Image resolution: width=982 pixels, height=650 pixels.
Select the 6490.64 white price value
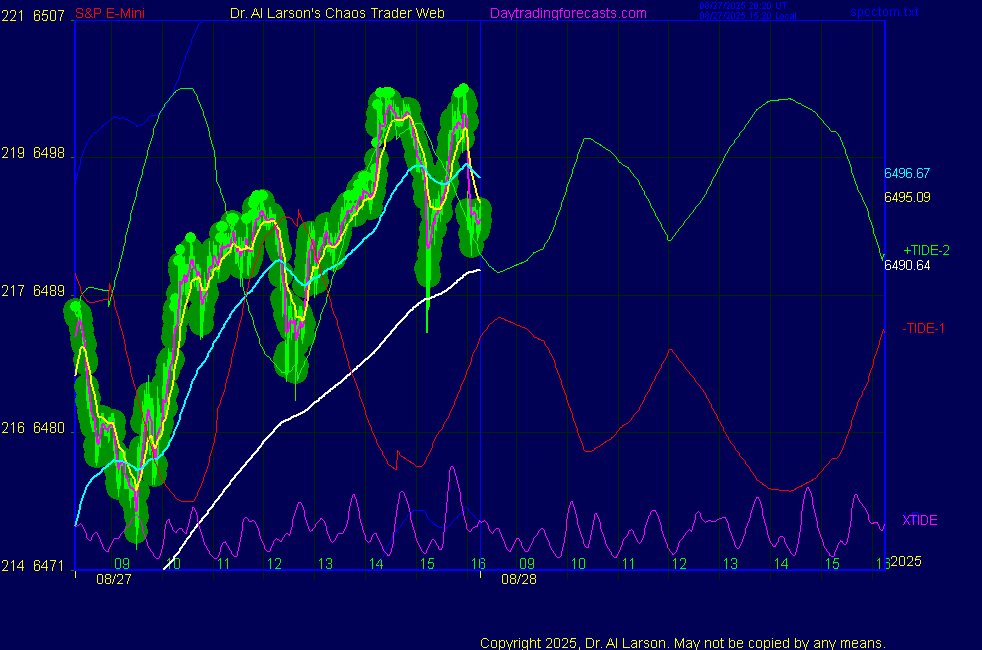pos(907,265)
